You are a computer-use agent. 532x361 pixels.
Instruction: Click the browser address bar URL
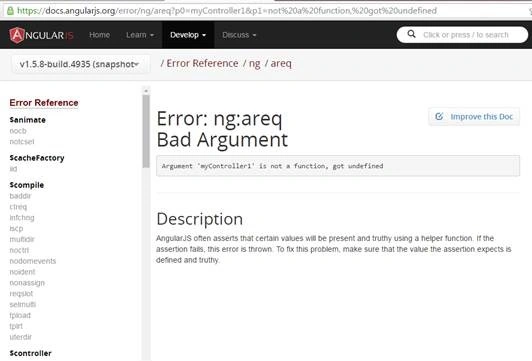point(227,11)
